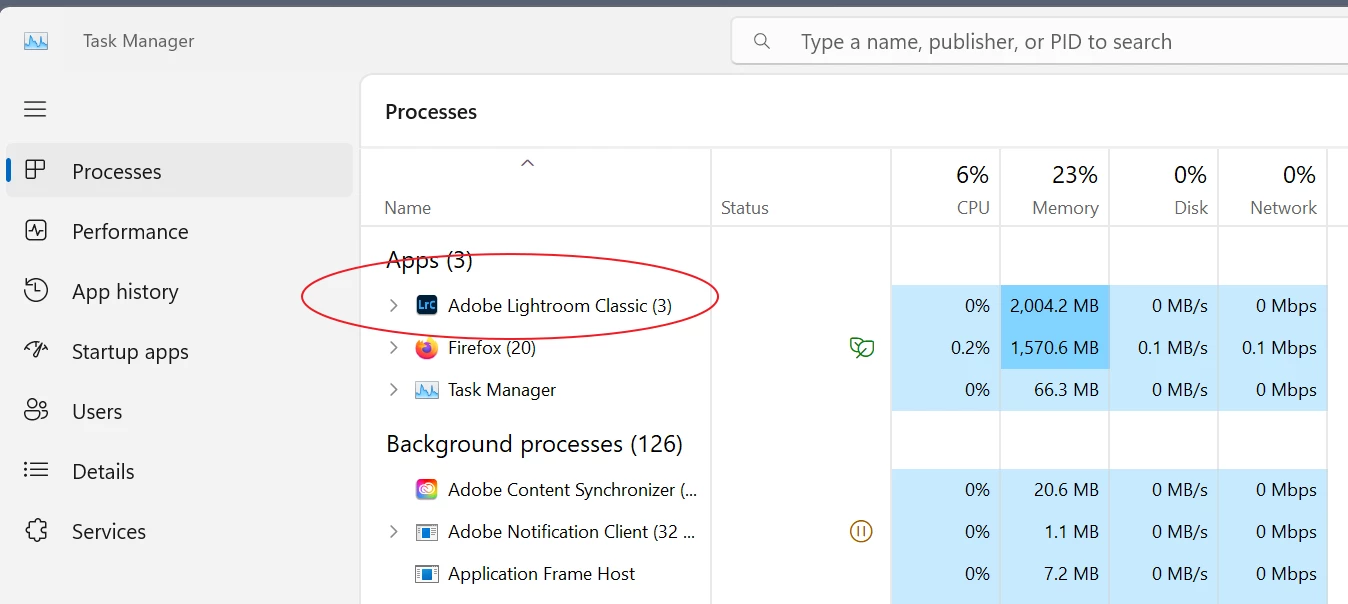Click the 2,004.2 MB memory cell
The height and width of the screenshot is (604, 1348).
tap(1055, 306)
